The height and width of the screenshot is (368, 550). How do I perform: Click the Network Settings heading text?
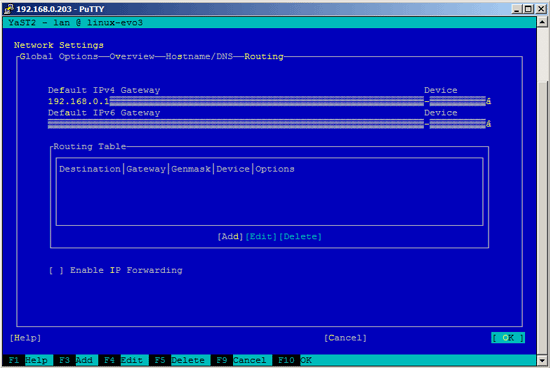point(59,45)
